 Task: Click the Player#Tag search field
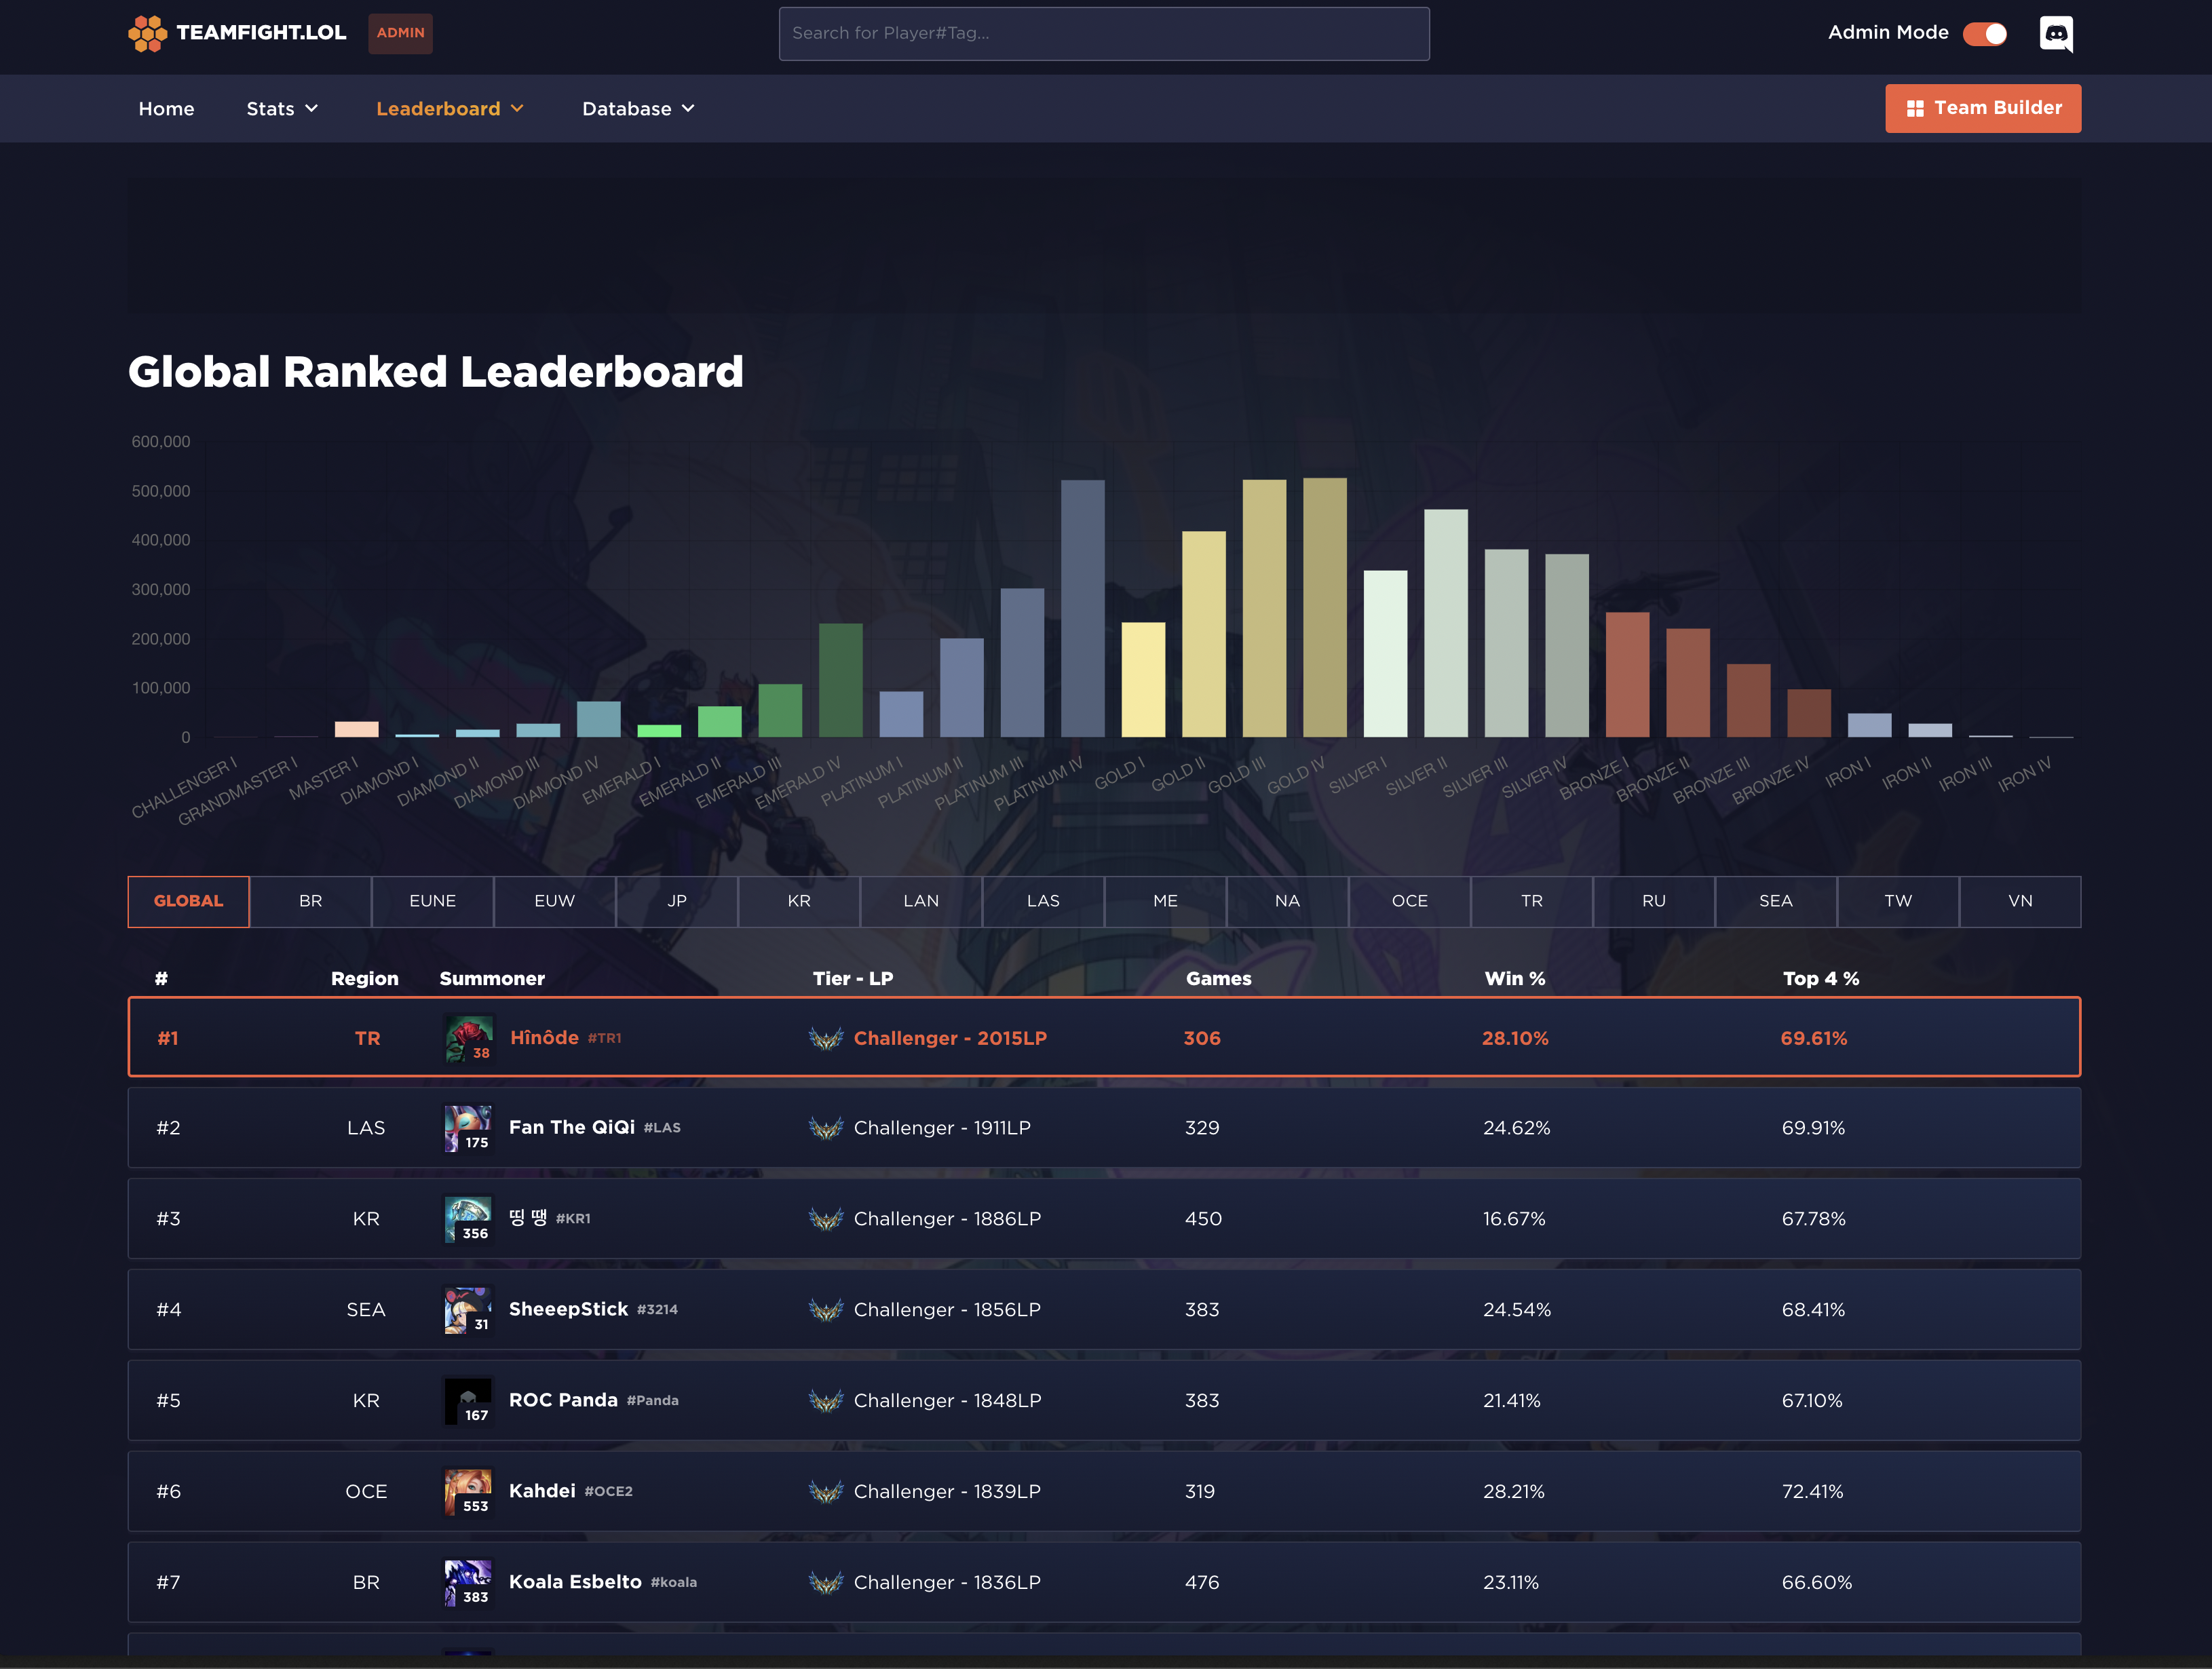point(1103,34)
